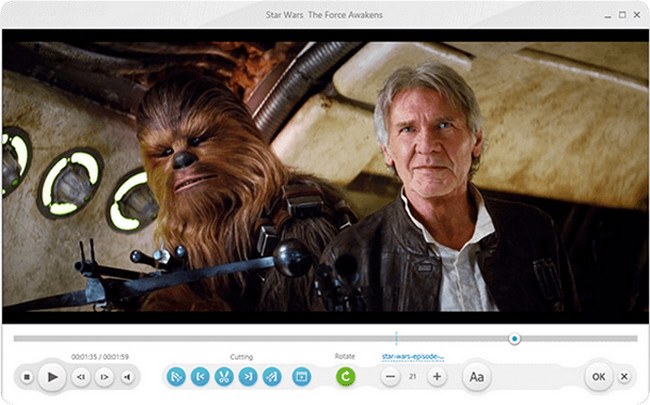Screen dimensions: 650x405
Task: Step back one frame
Action: coord(81,377)
